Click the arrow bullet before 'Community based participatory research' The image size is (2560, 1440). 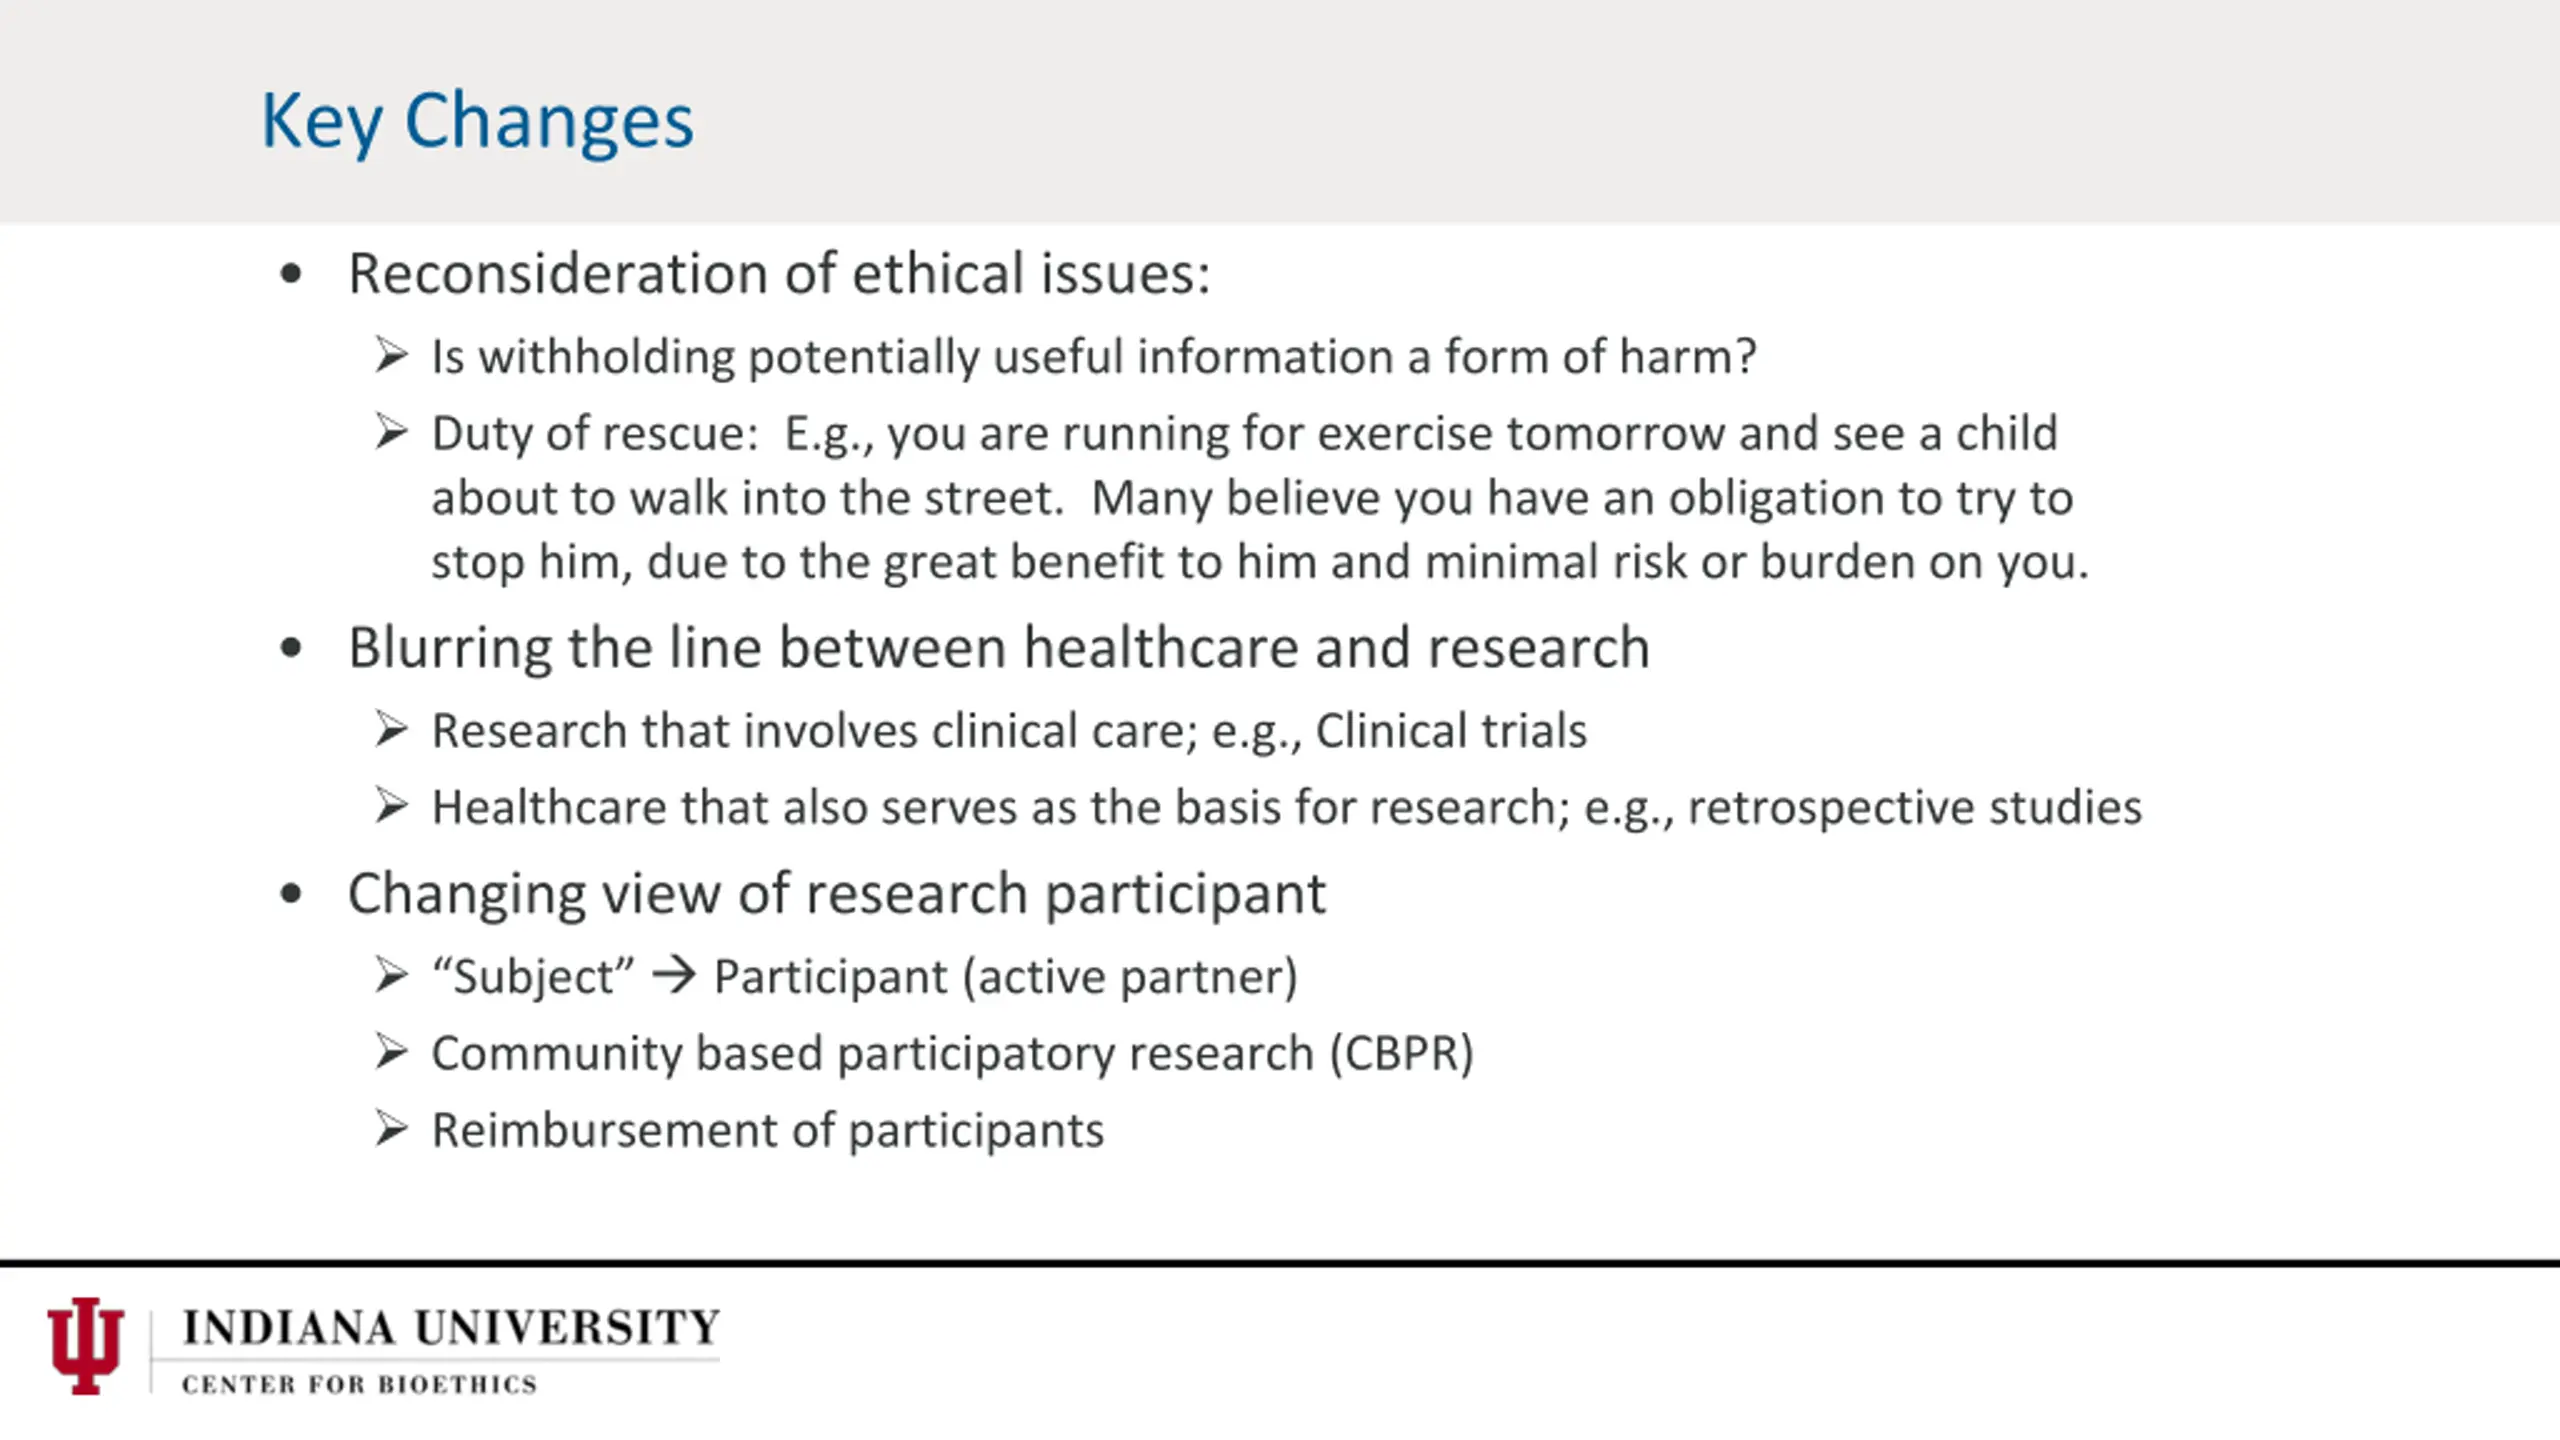point(392,1052)
